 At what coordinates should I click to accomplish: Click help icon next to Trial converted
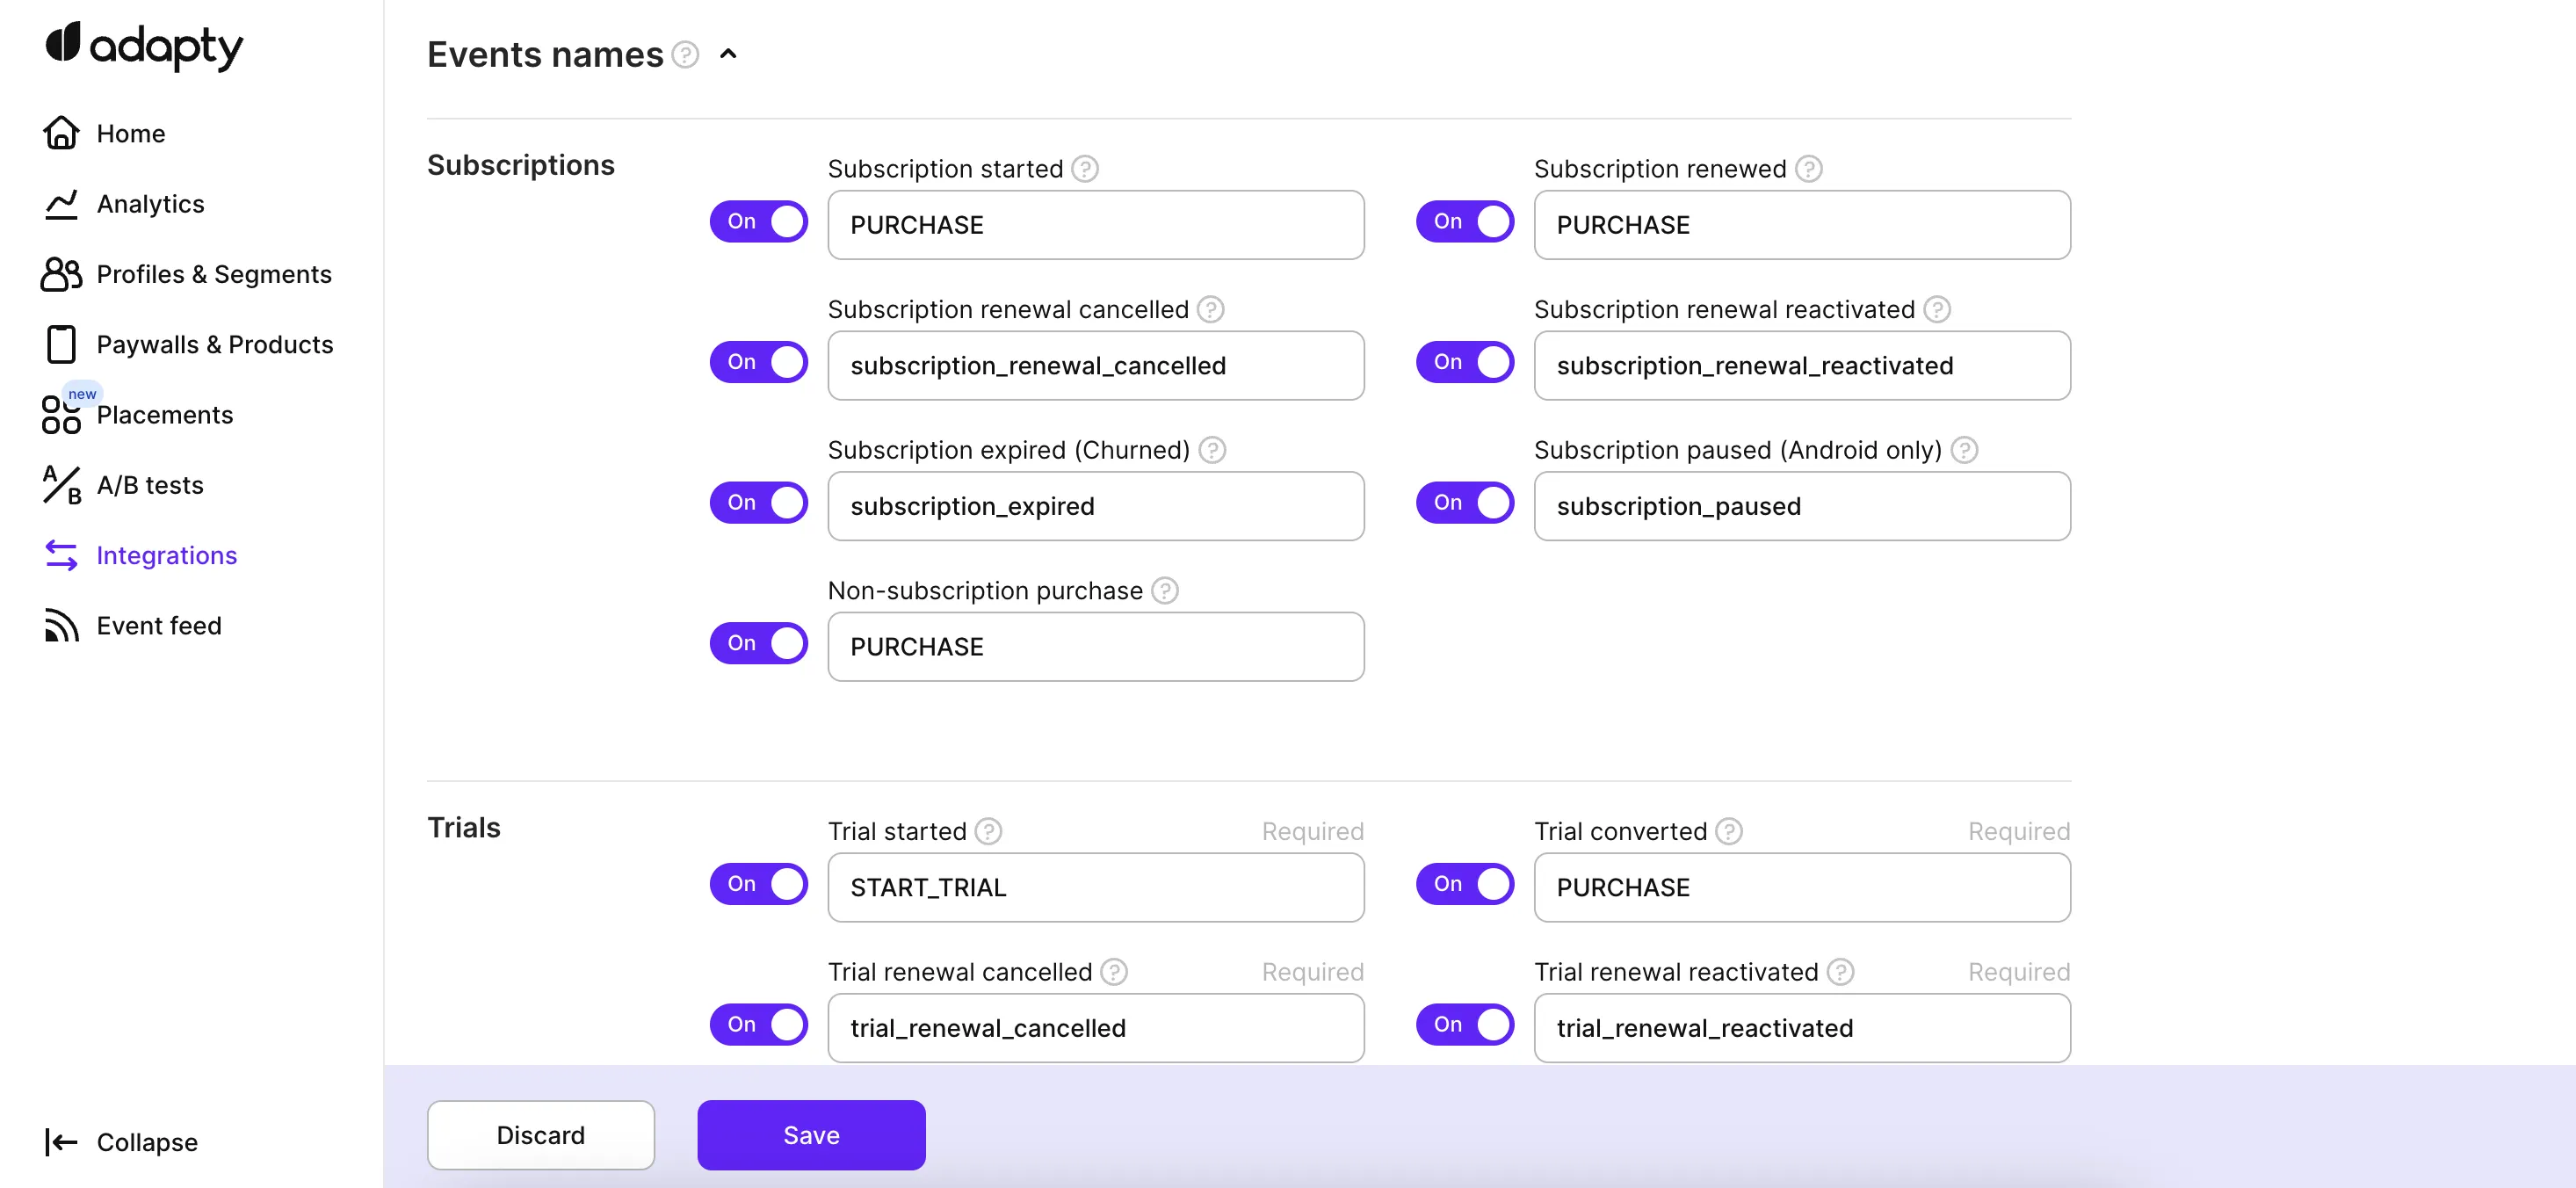(x=1729, y=831)
